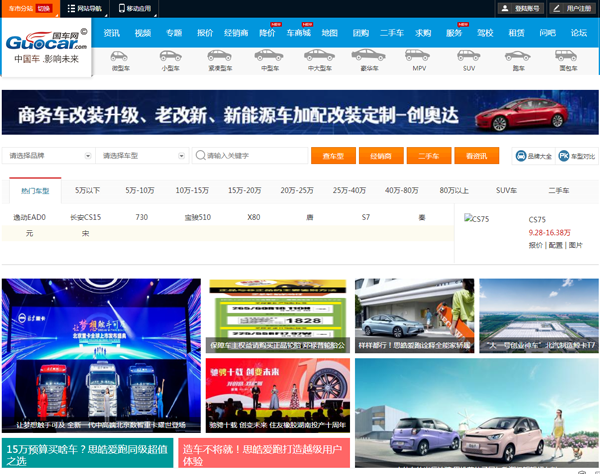The image size is (600, 474).
Task: Select the 微型车 car category icon
Action: [x=119, y=56]
